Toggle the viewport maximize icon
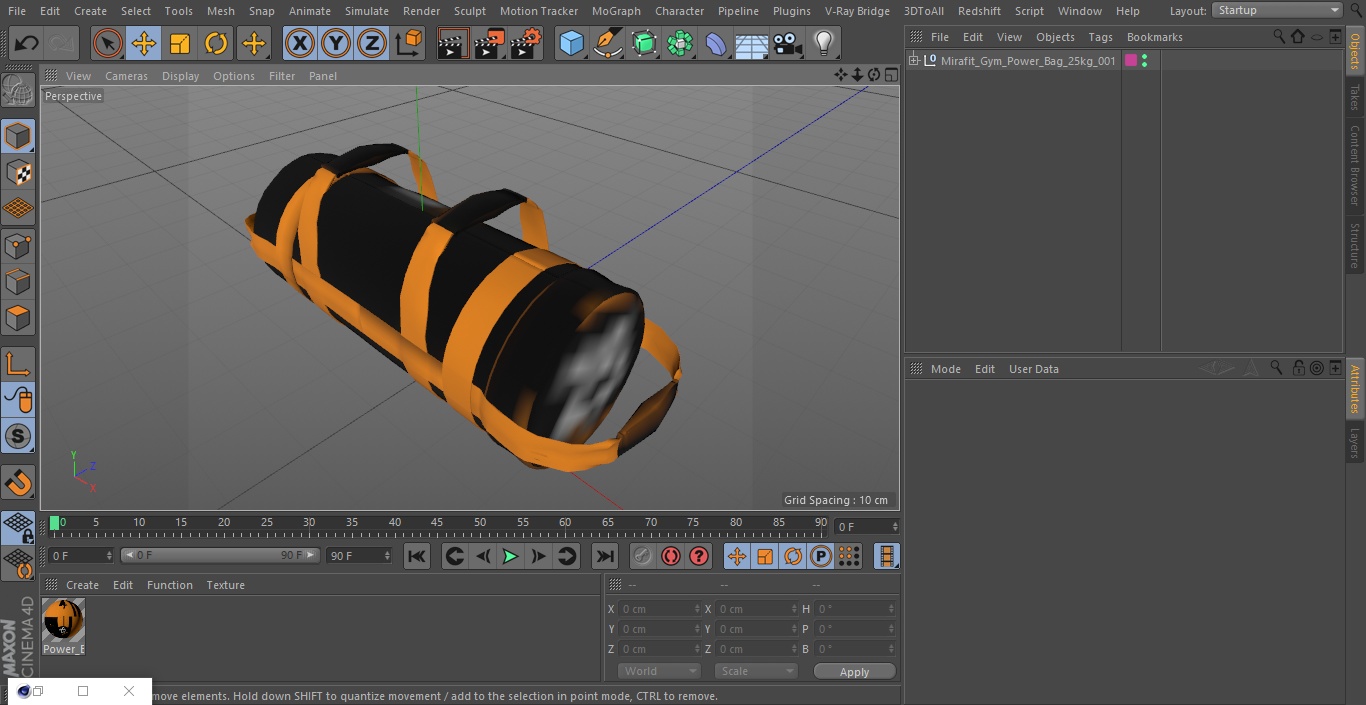 coord(890,75)
